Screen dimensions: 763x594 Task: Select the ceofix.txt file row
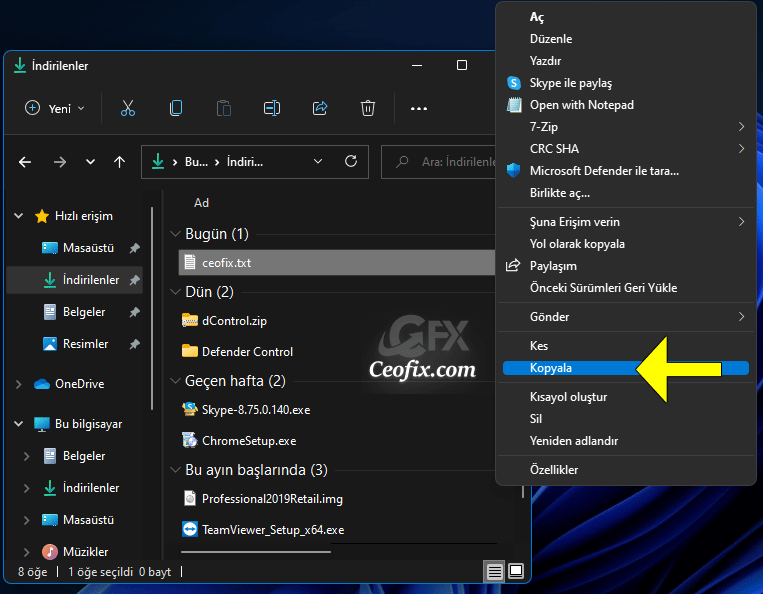tap(337, 263)
